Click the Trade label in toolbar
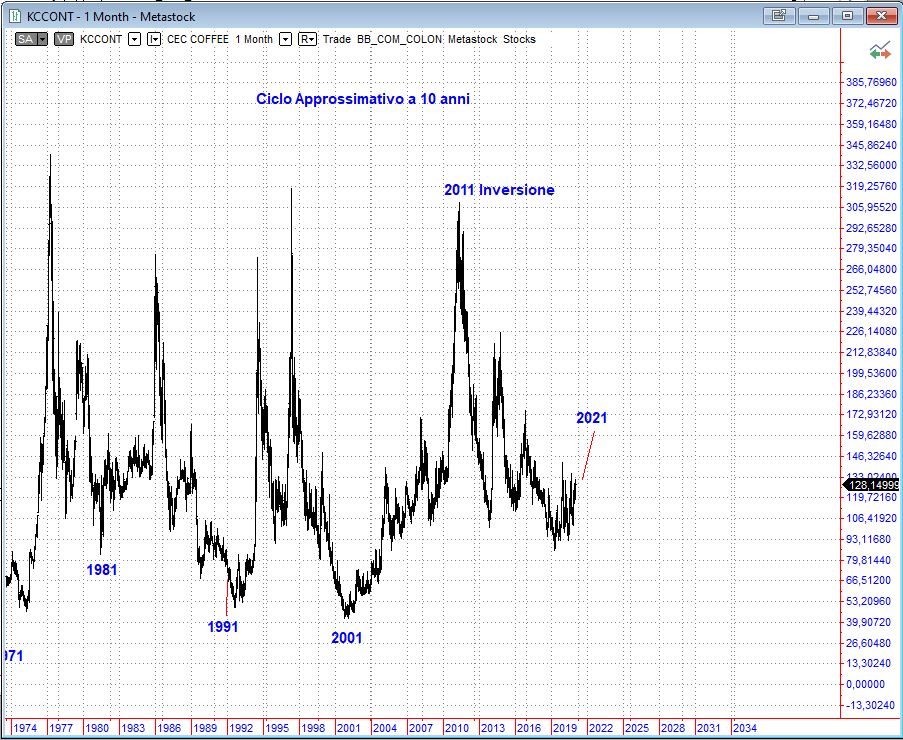903x740 pixels. 337,39
